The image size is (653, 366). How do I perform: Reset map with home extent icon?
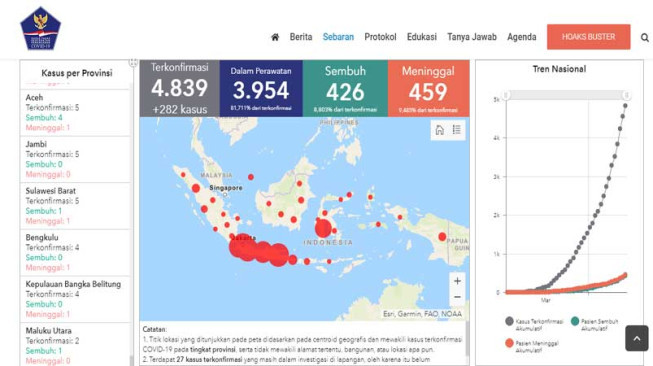tap(439, 130)
